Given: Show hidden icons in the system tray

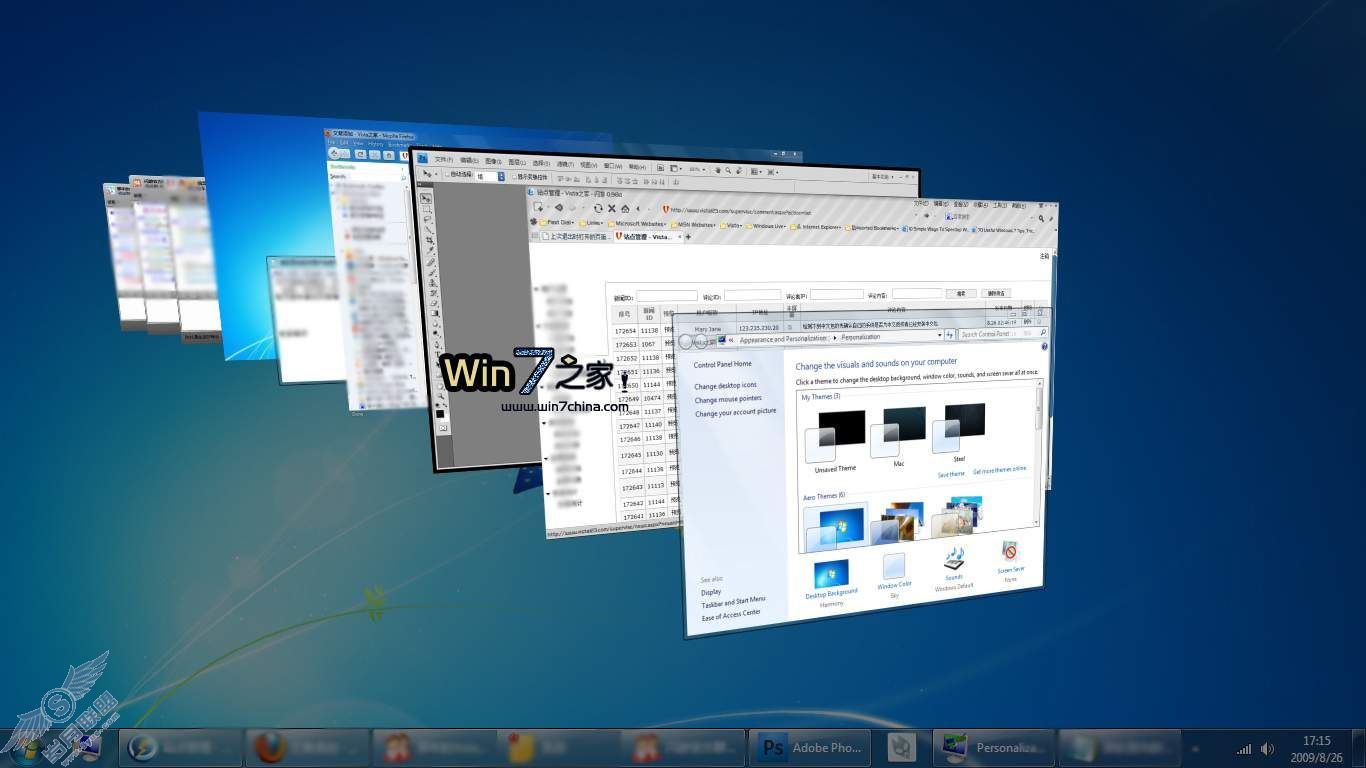Looking at the screenshot, I should tap(1196, 749).
